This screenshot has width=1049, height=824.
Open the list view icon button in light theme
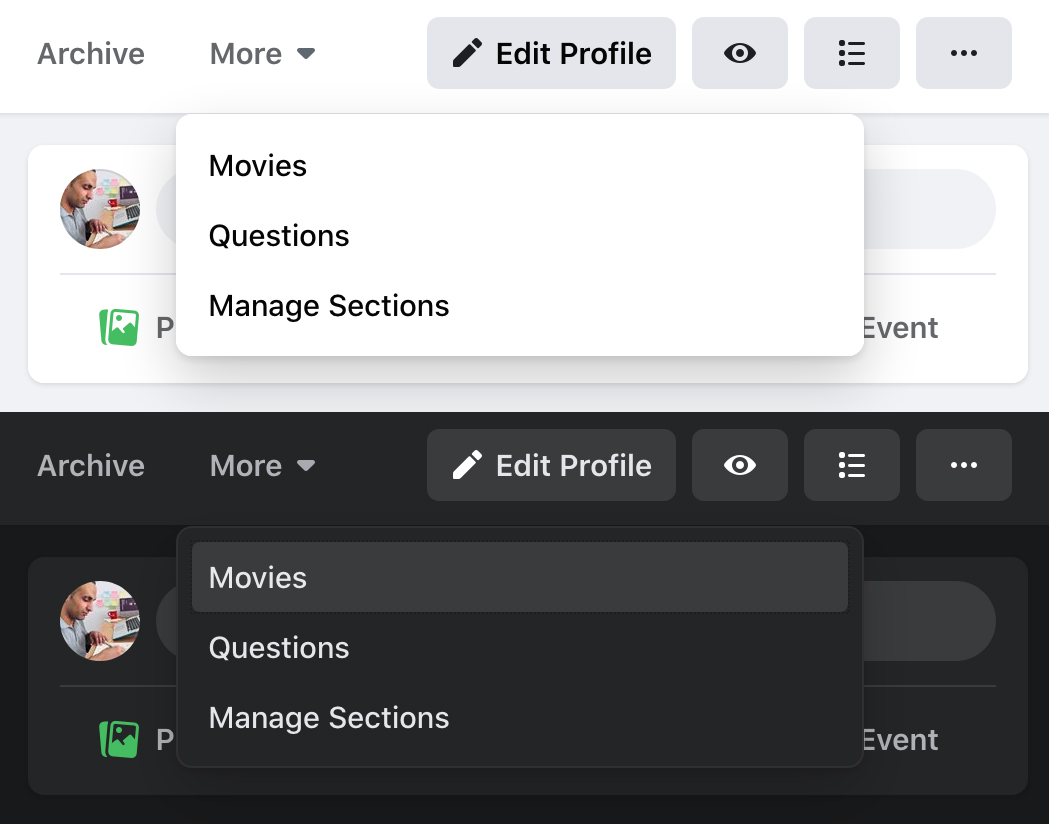851,53
